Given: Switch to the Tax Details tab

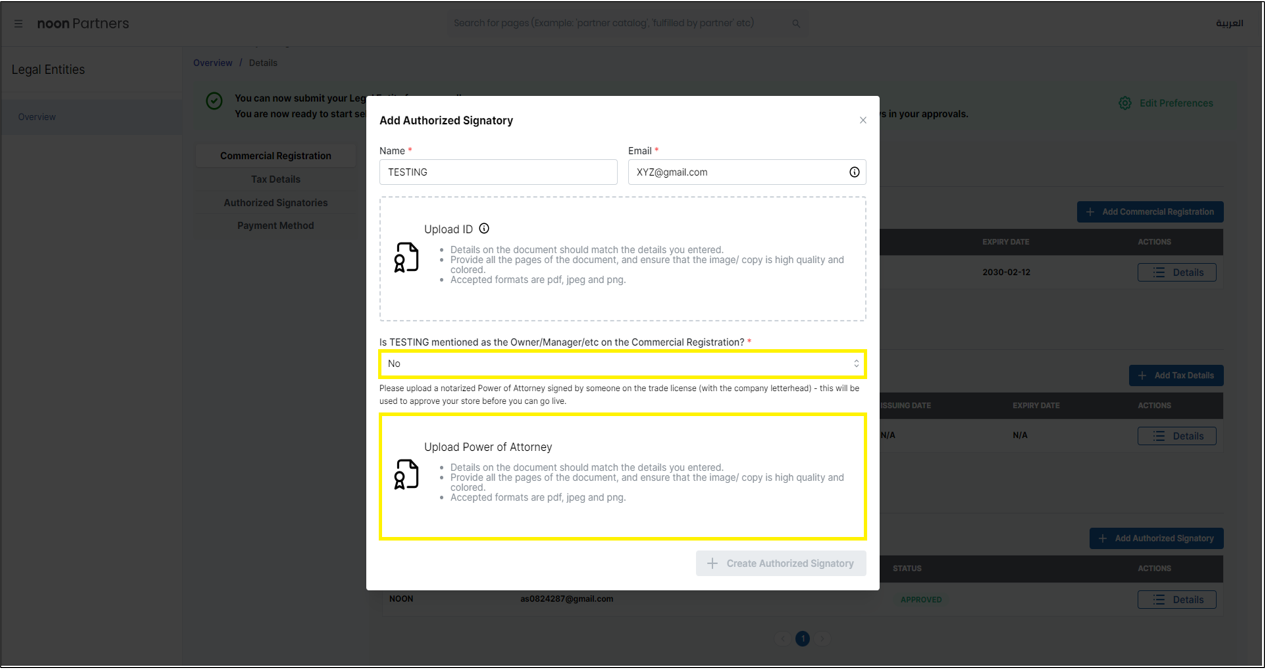Looking at the screenshot, I should point(275,178).
